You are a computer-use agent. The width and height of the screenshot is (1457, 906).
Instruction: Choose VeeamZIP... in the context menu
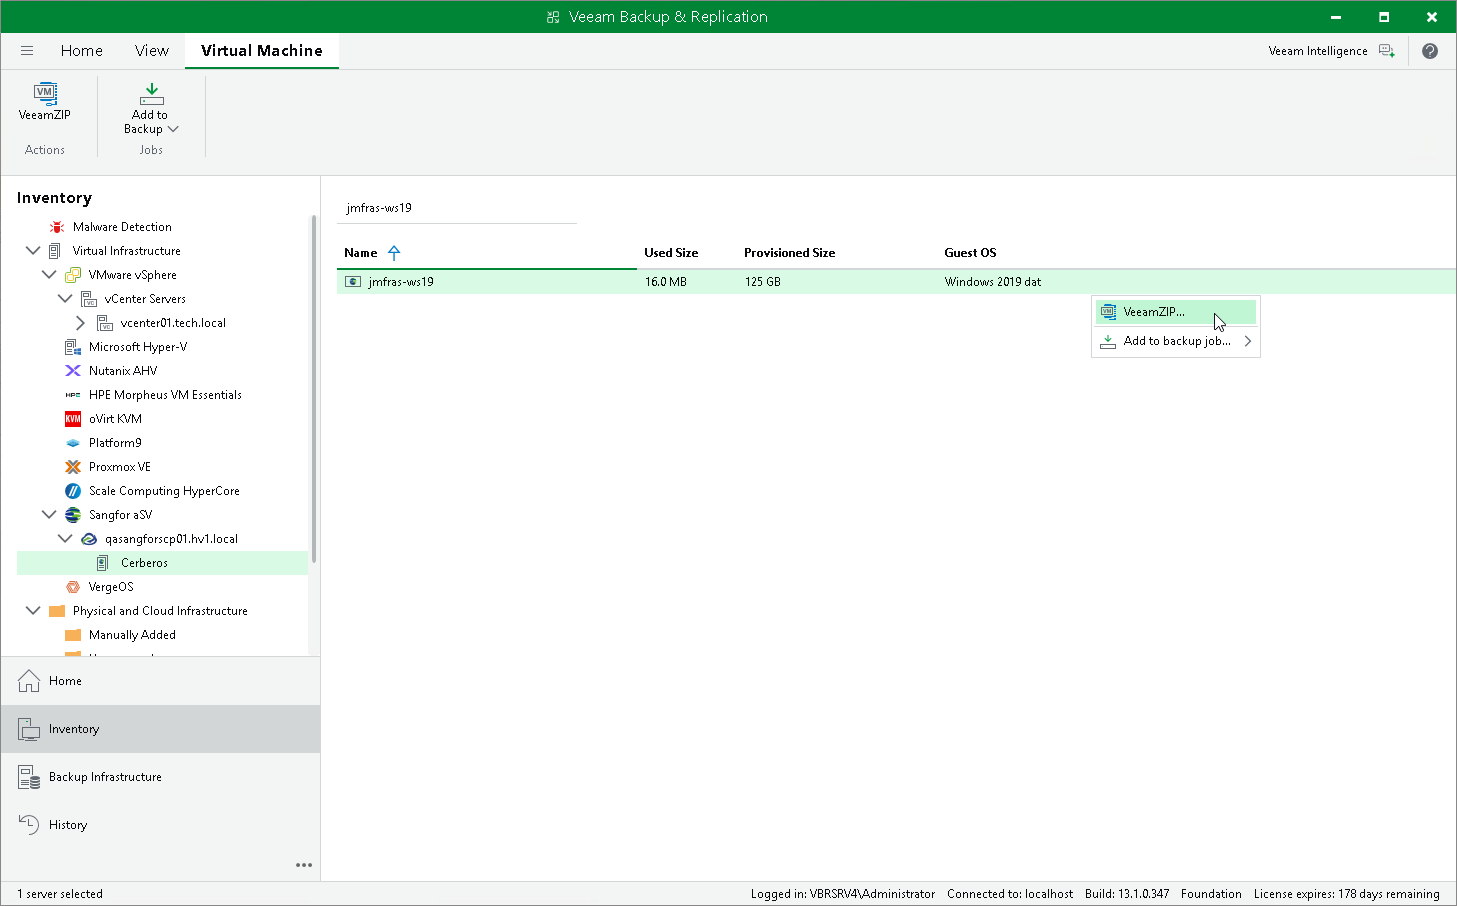click(1176, 312)
